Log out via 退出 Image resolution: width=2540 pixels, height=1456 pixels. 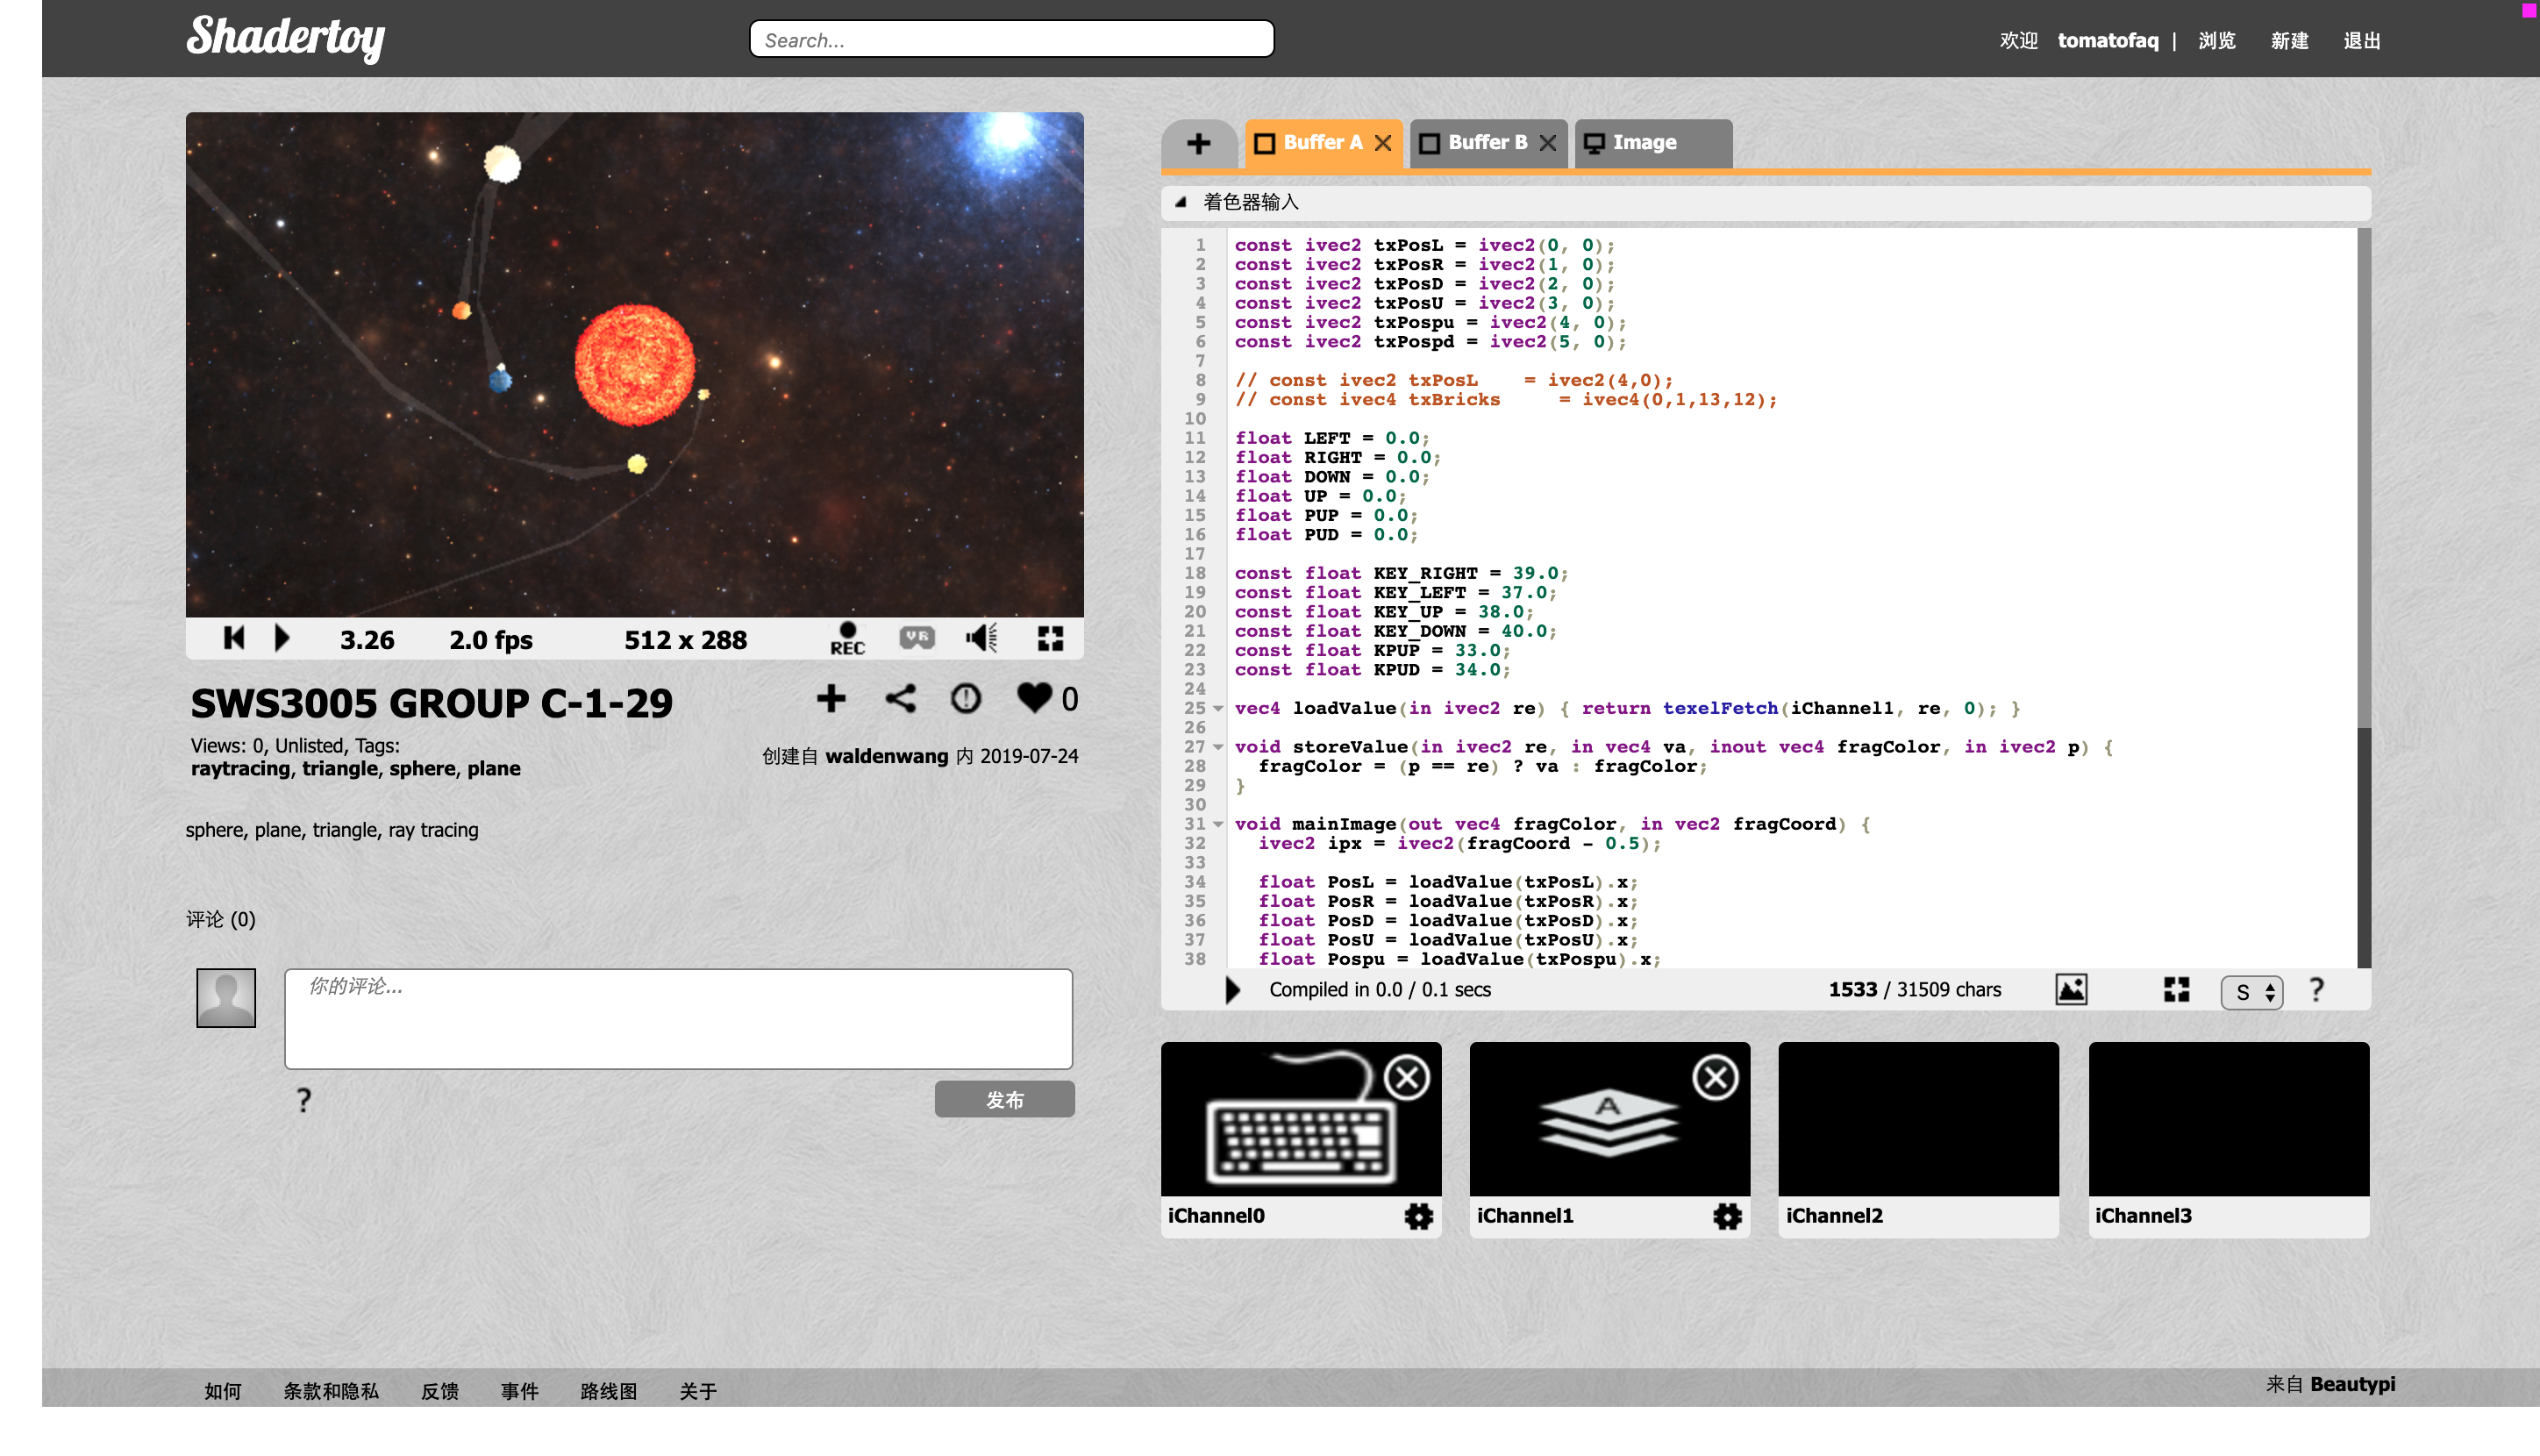2362,41
